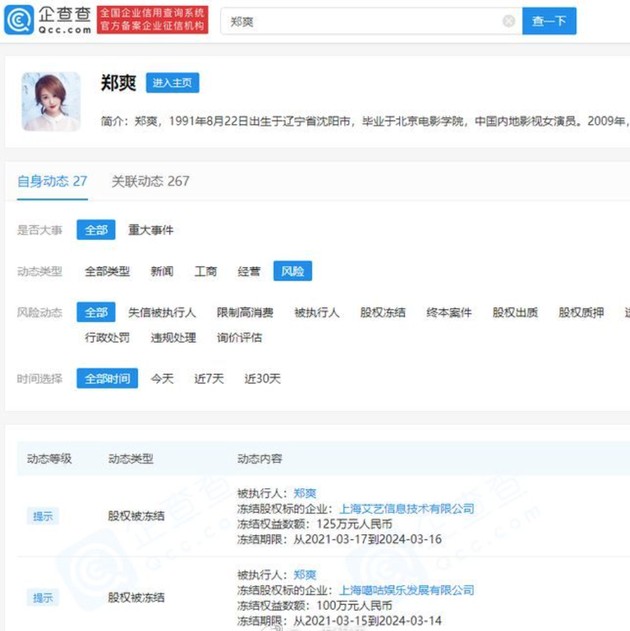Open the 郑爽 profile photo thumbnail

pos(51,101)
